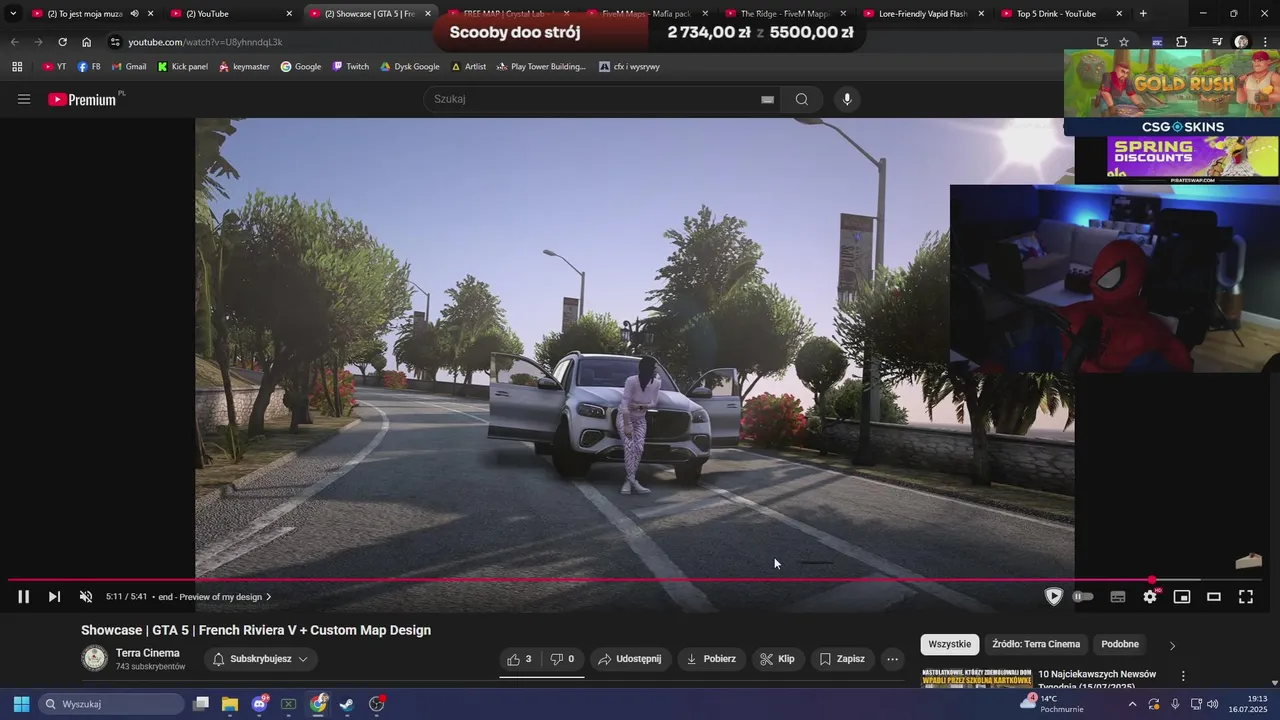Open Discord from the taskbar
This screenshot has height=720, width=1280.
pyautogui.click(x=260, y=704)
